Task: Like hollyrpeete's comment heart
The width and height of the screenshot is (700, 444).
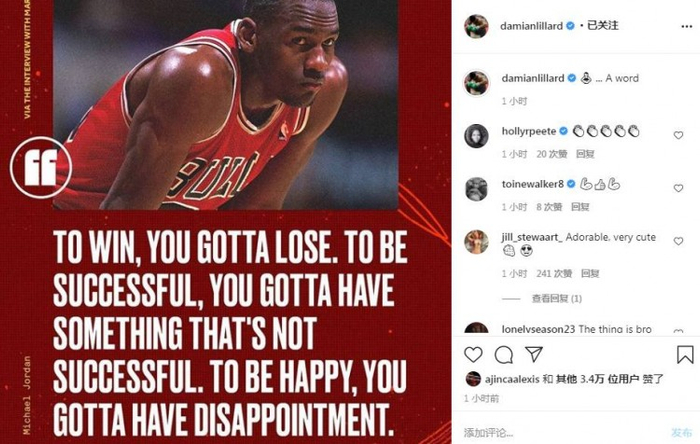Action: (678, 135)
